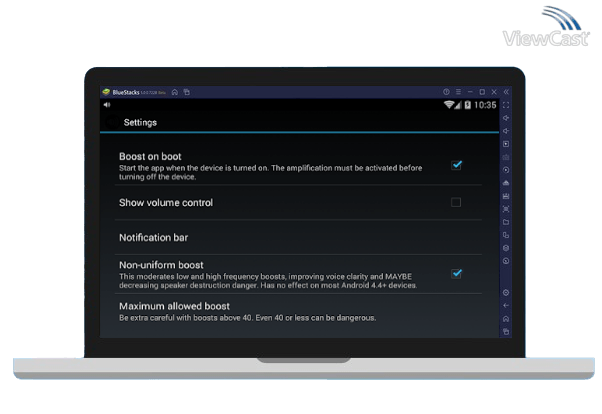This screenshot has height=414, width=602.
Task: Open BlueStacks settings gear in sidebar
Action: point(506,293)
